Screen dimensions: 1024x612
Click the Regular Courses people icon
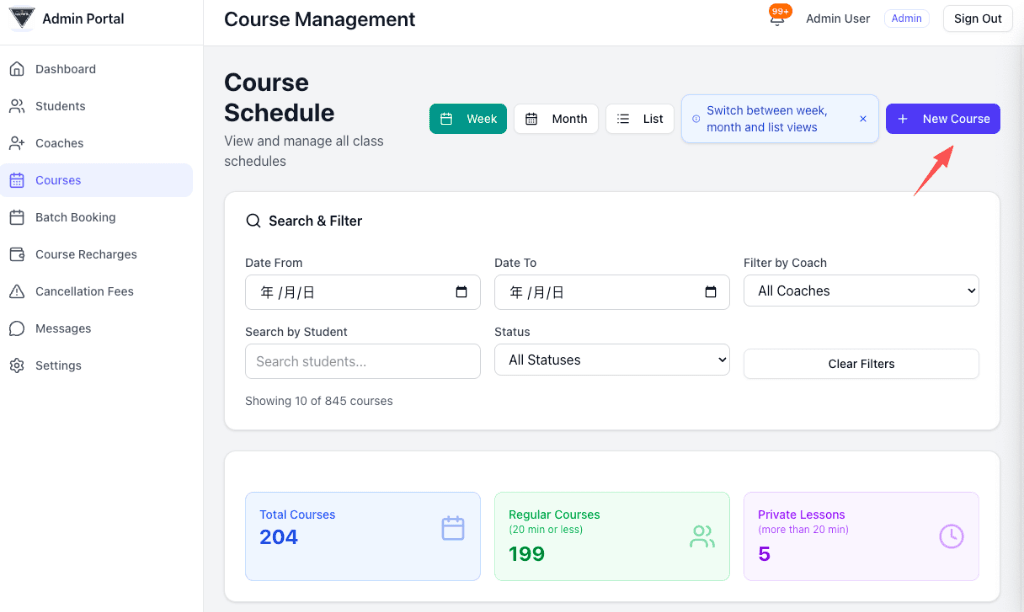coord(702,537)
